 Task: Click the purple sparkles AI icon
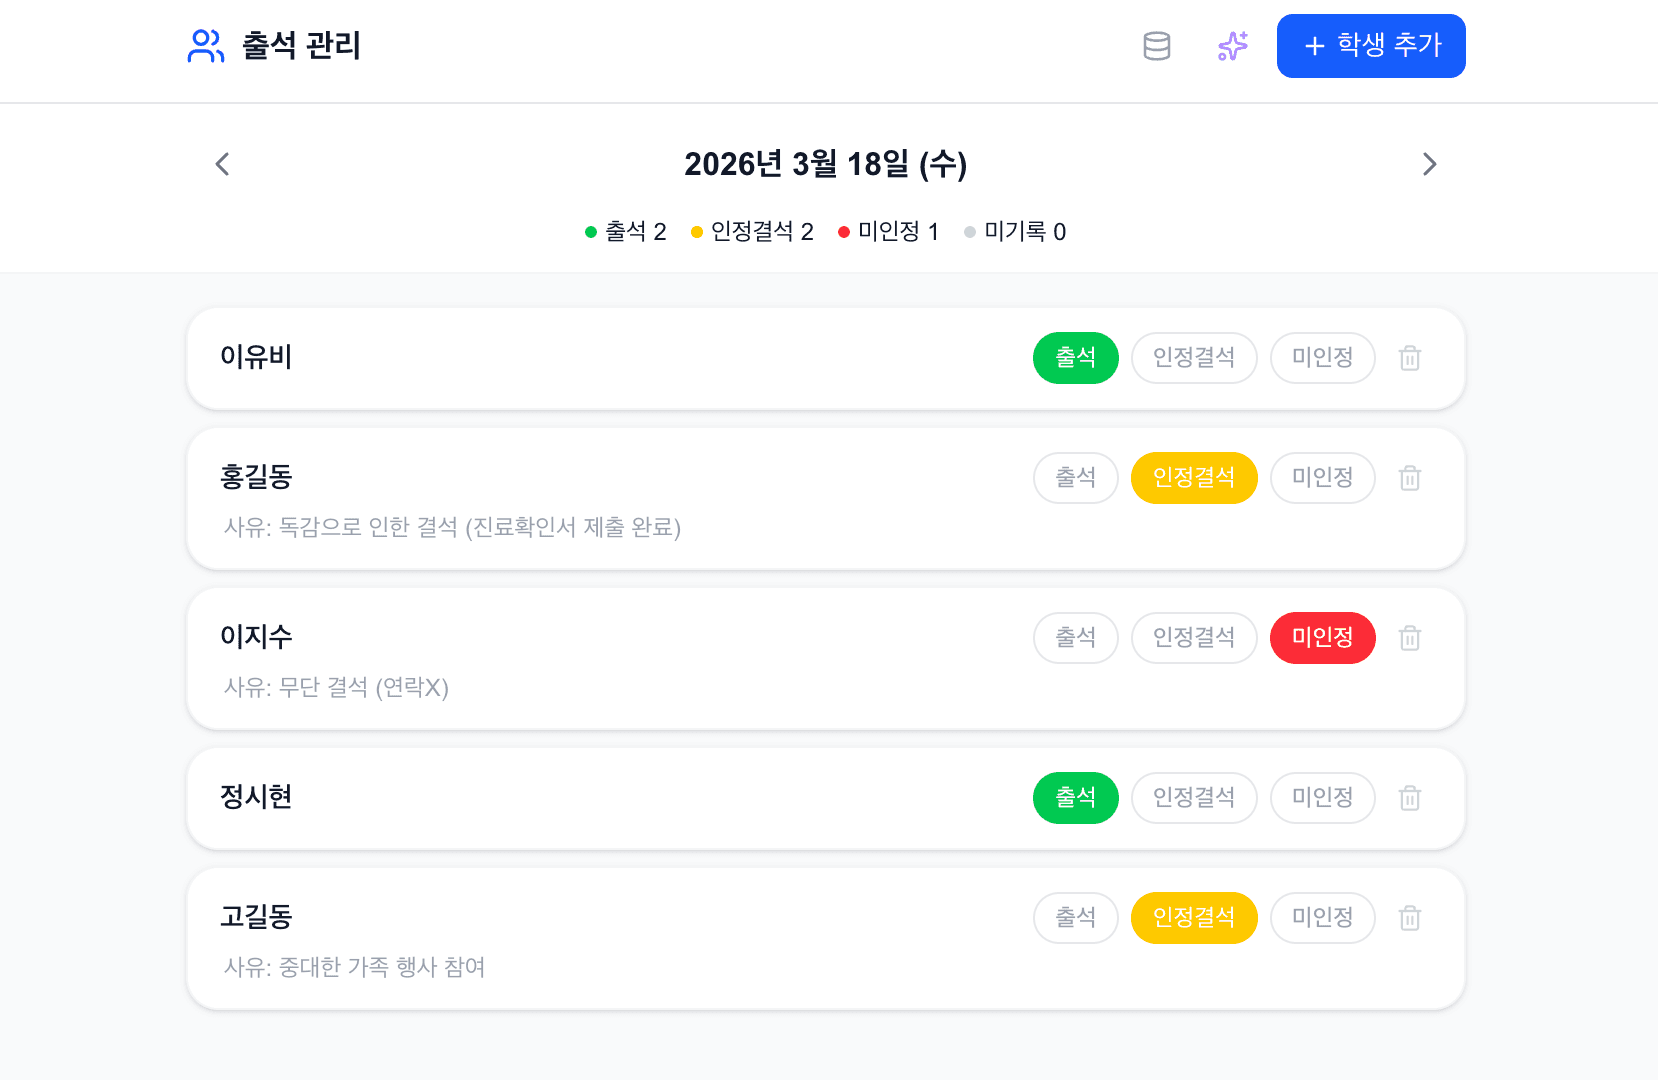click(x=1233, y=46)
